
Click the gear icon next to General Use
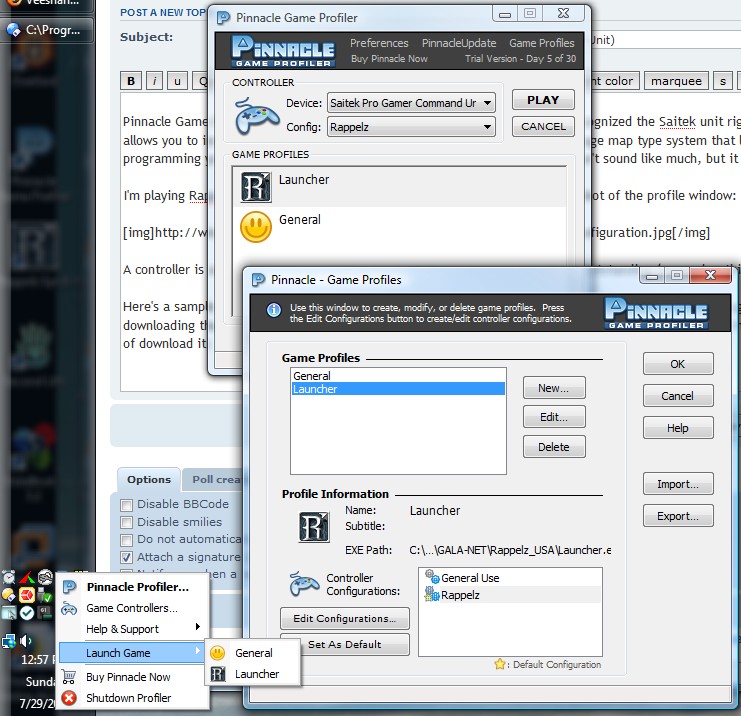pos(432,577)
